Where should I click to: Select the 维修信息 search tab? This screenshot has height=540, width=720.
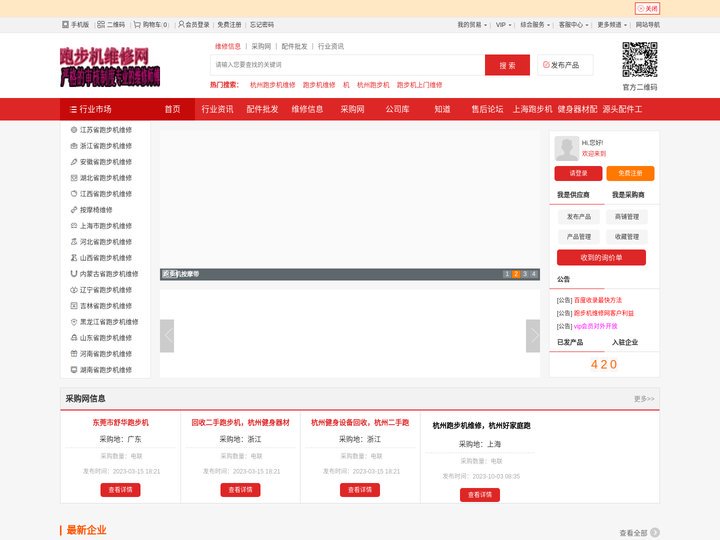click(x=228, y=46)
